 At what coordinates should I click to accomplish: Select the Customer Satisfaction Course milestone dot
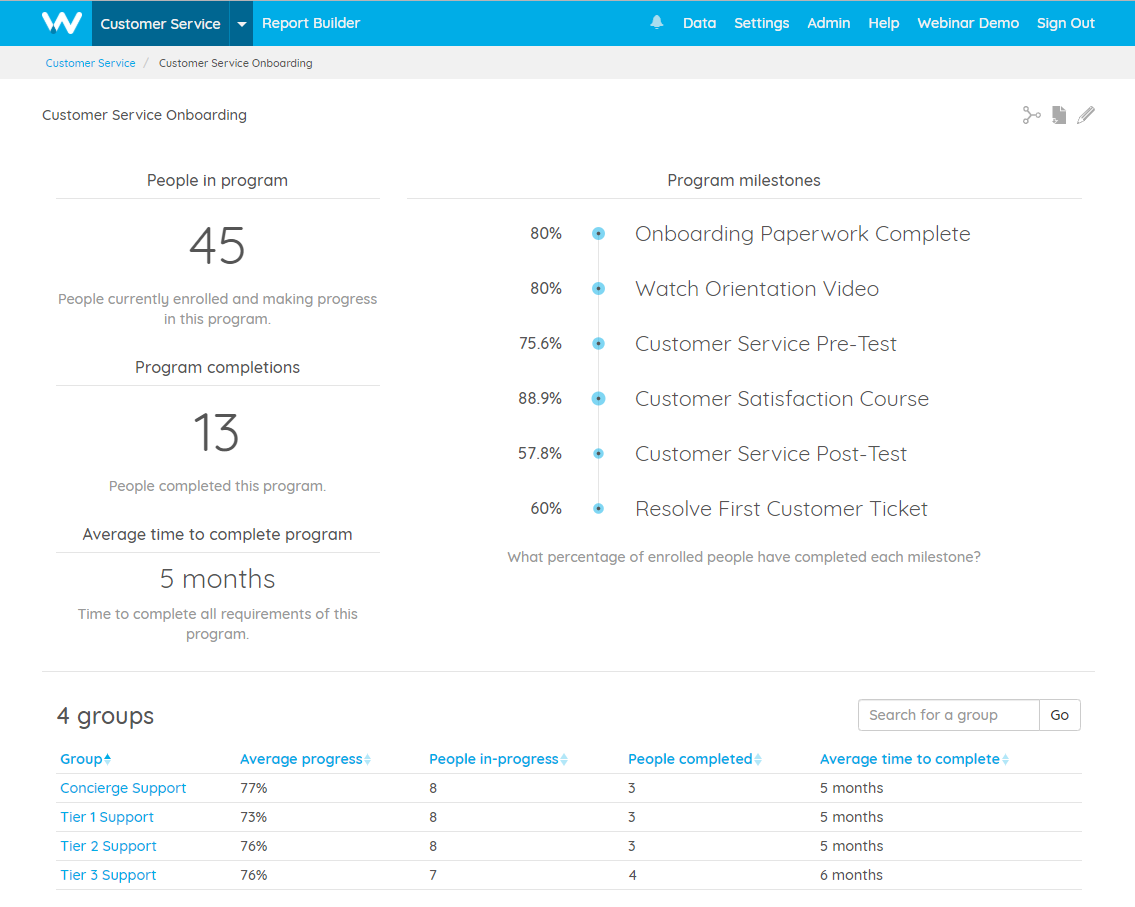point(598,398)
